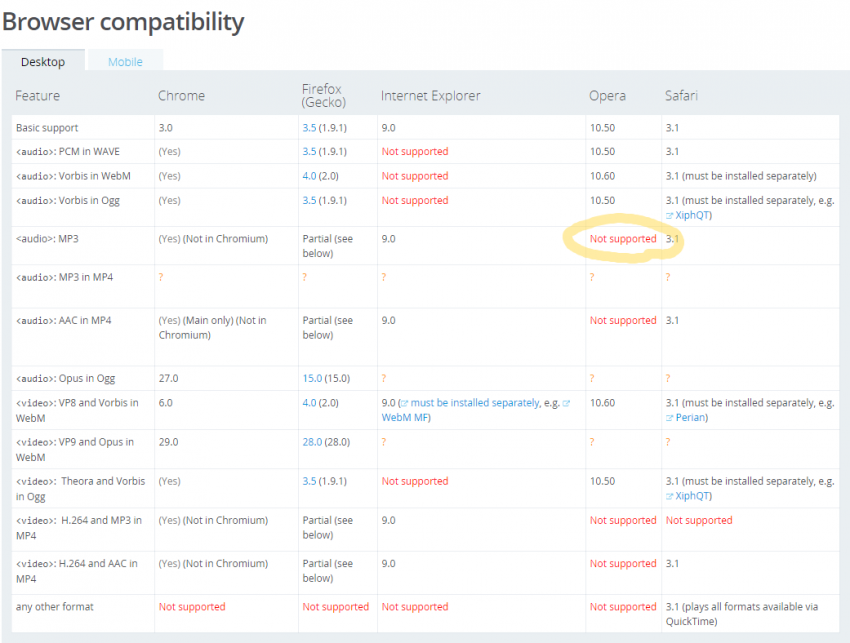Click Firefox 3.5 link in PCM in WAVE row

309,152
